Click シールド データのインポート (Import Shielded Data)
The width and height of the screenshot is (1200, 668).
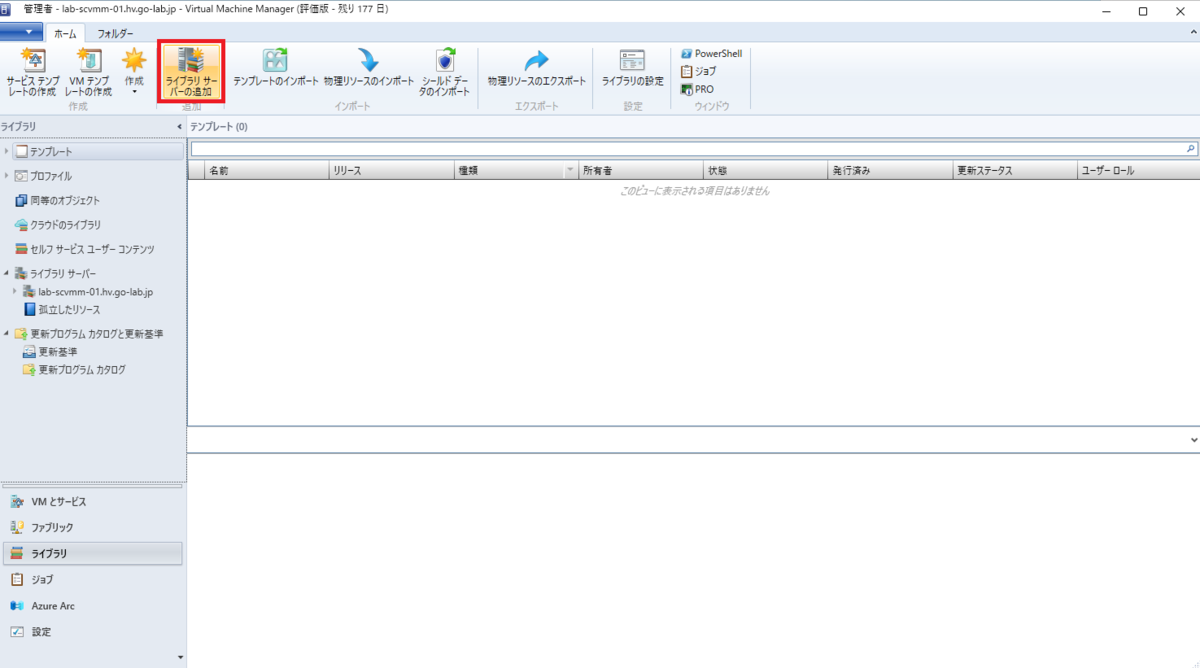coord(445,71)
